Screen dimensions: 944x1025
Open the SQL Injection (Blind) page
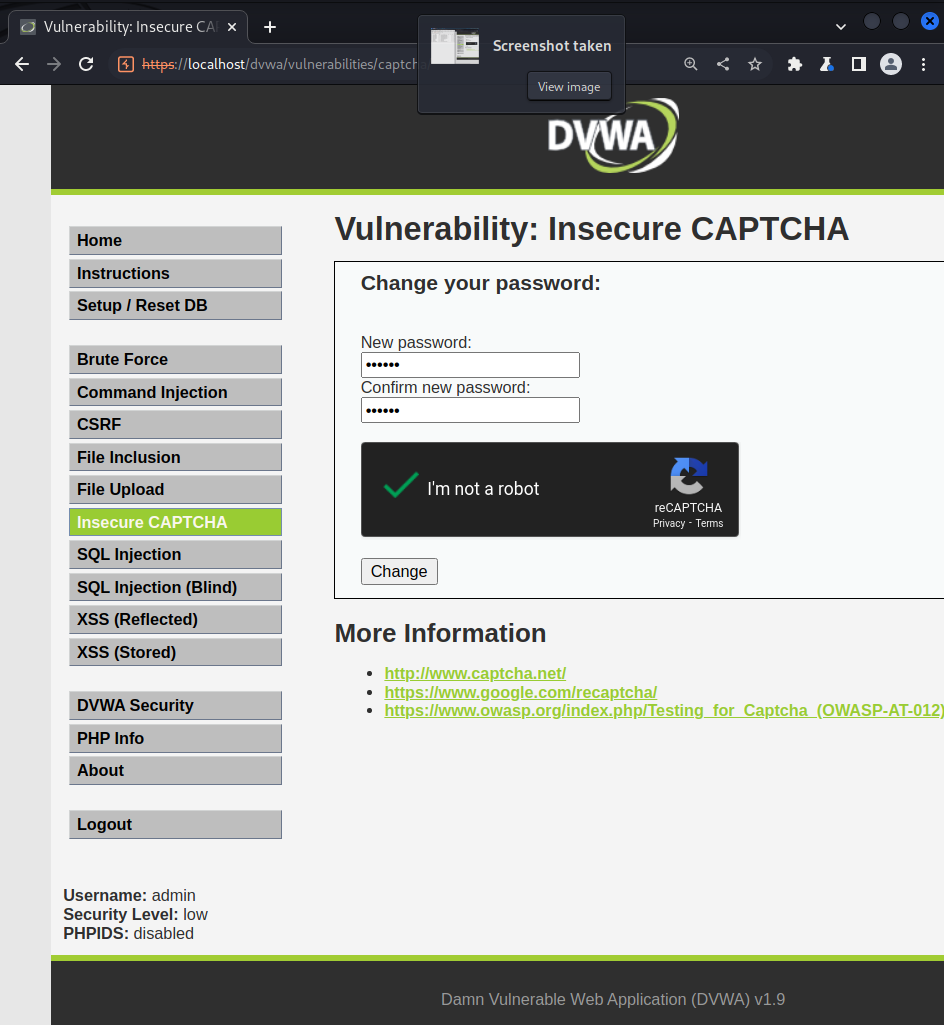[175, 587]
